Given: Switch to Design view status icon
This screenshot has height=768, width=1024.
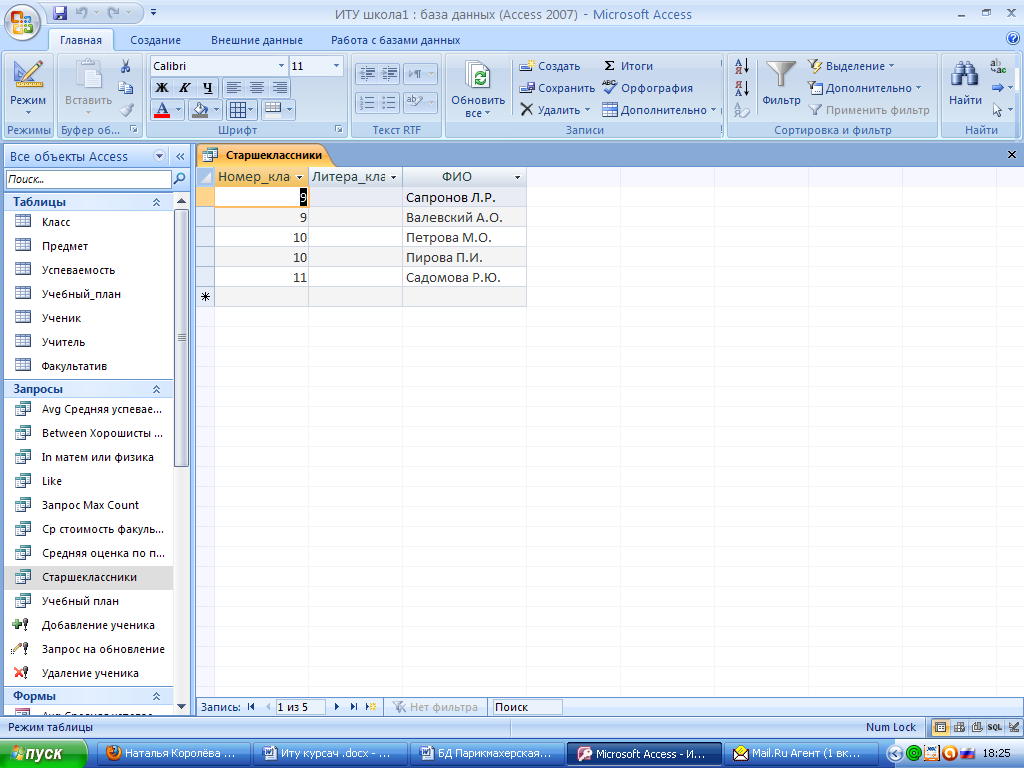Looking at the screenshot, I should tap(1014, 727).
